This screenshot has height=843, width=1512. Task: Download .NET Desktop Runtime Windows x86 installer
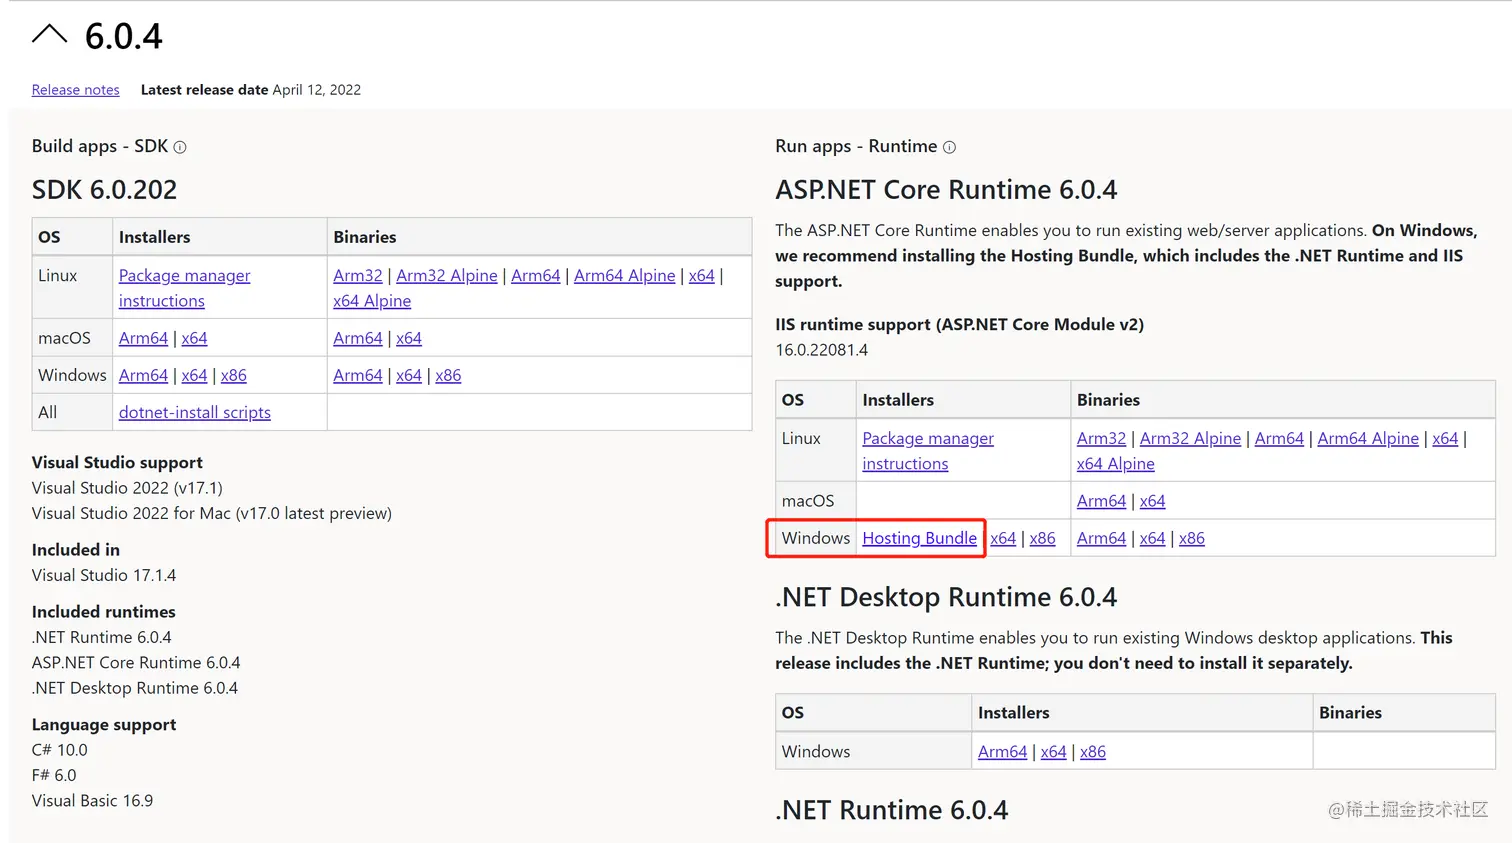(1093, 752)
